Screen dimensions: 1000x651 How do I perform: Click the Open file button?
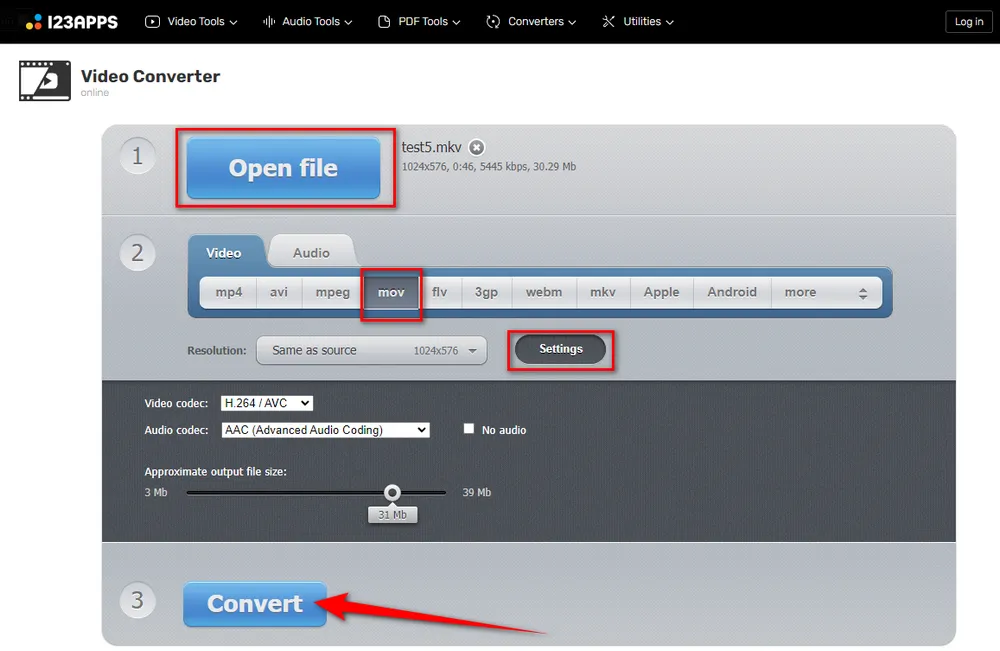[283, 168]
